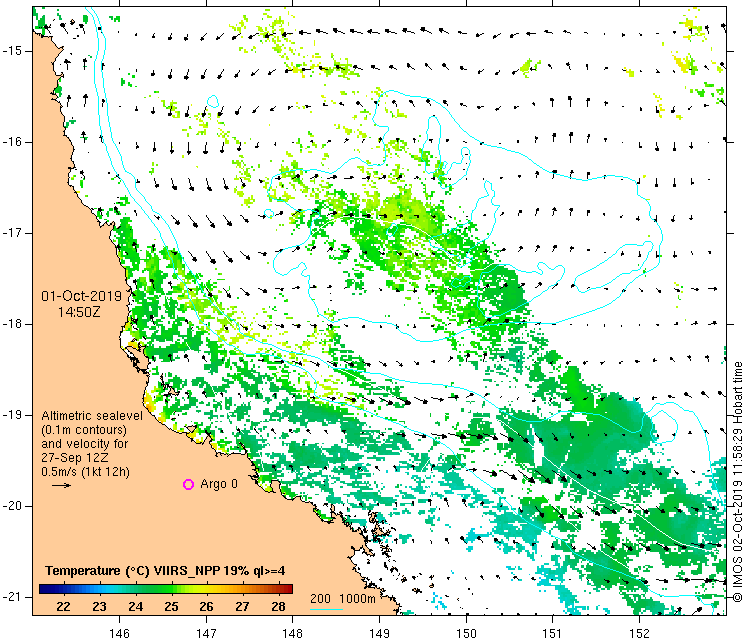Screen dimensions: 750x640
Task: Click longitude axis label 151
Action: coord(552,633)
